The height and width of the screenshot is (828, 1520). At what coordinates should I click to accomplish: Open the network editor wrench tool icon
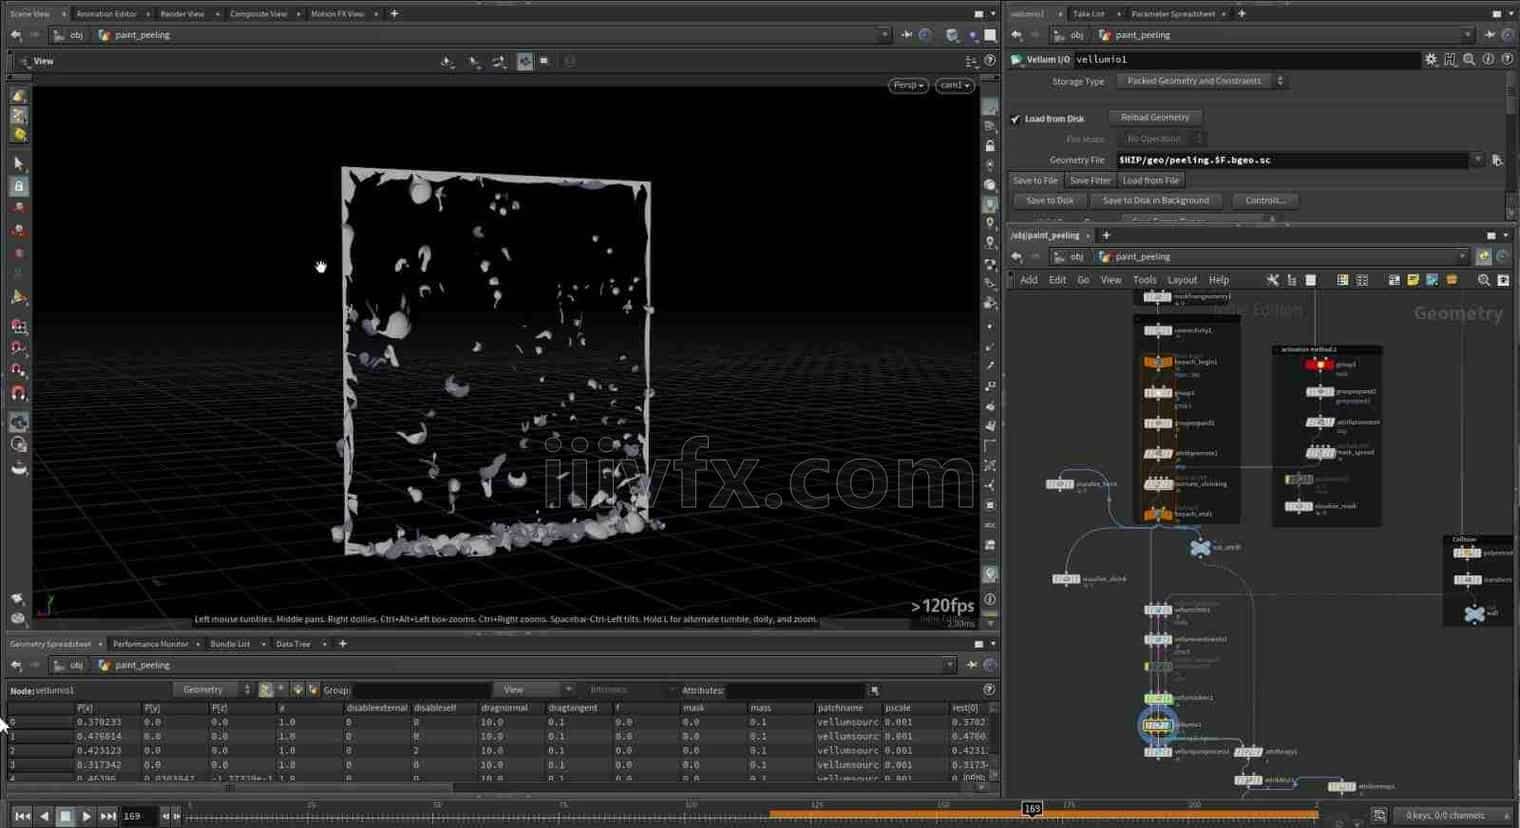point(1272,280)
